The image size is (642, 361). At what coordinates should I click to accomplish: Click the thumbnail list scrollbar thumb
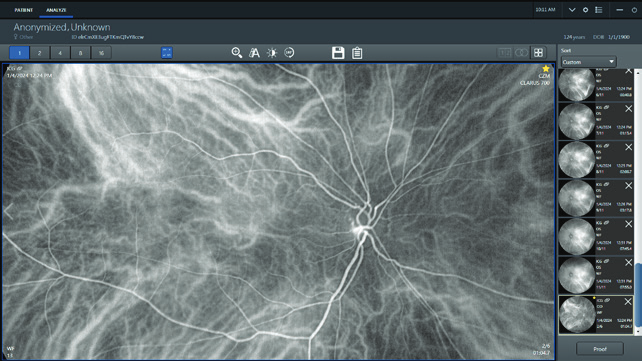click(x=638, y=295)
